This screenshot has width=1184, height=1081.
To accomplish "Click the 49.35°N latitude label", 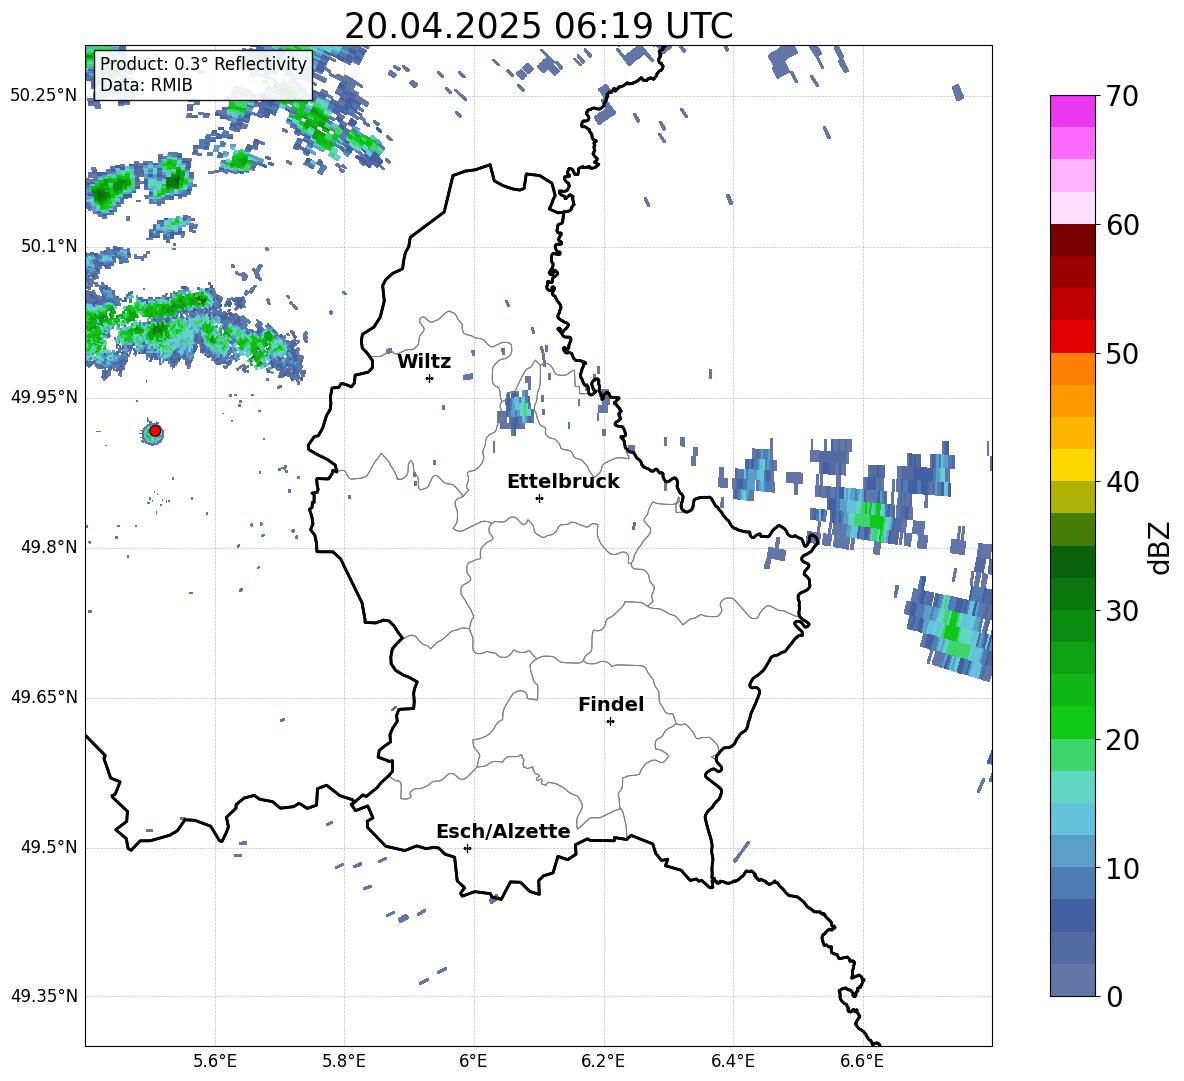I will (x=44, y=996).
